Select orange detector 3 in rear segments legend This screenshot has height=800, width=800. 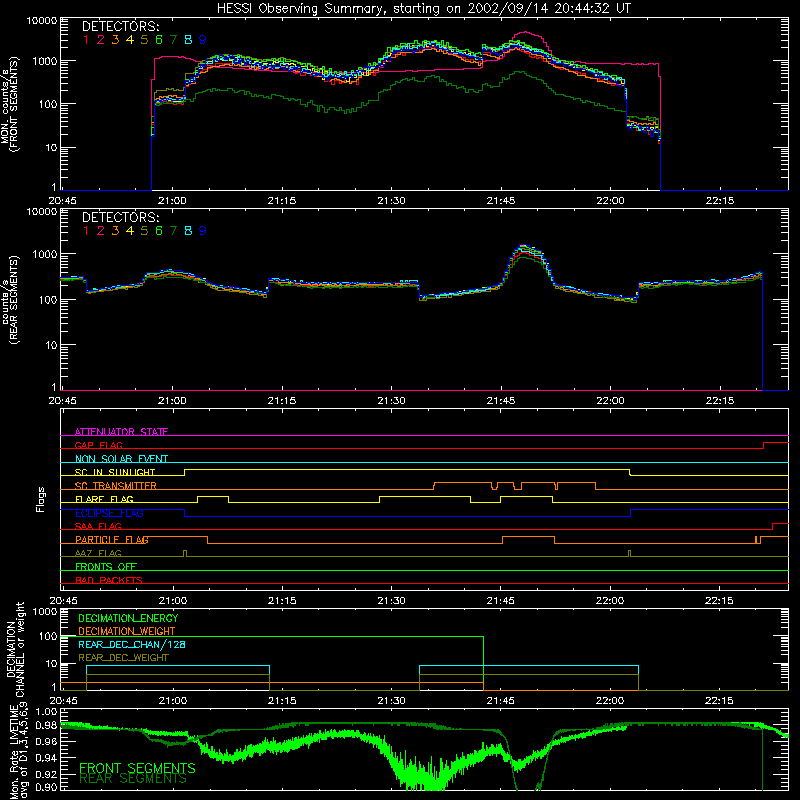pyautogui.click(x=115, y=231)
